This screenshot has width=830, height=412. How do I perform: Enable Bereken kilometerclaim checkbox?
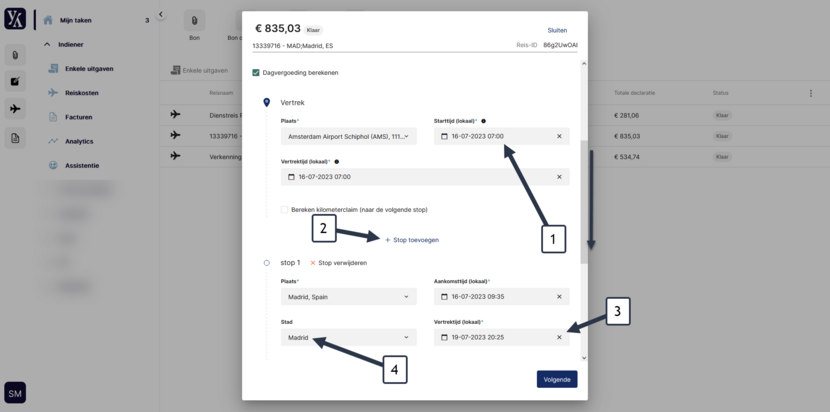pyautogui.click(x=284, y=210)
